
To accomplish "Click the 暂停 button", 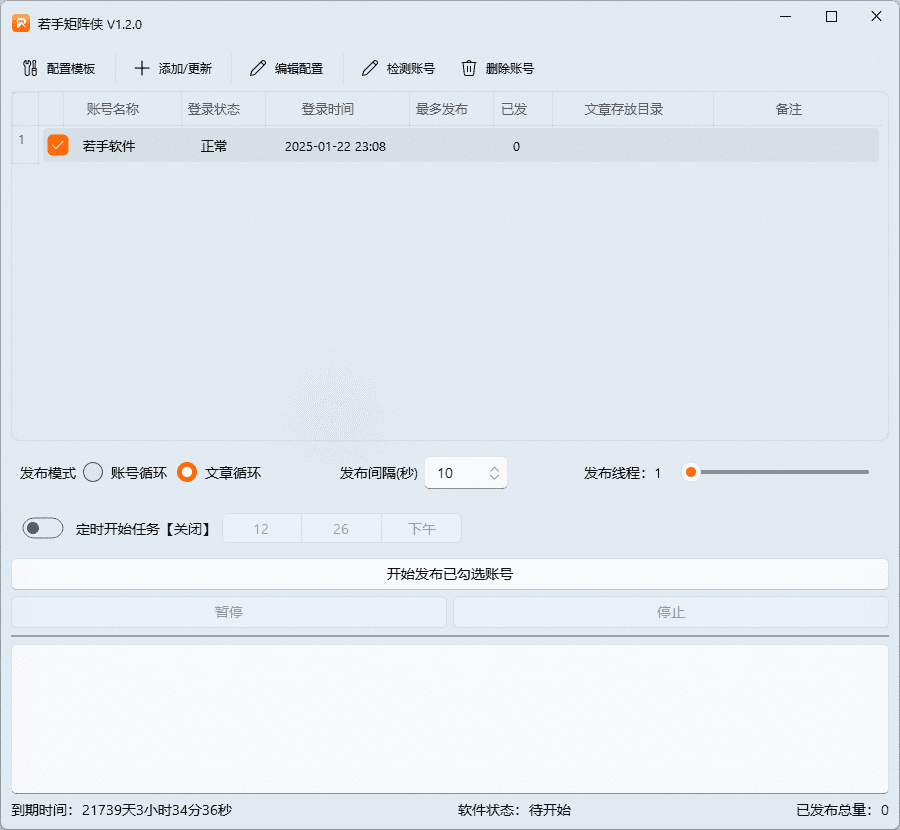I will tap(228, 611).
